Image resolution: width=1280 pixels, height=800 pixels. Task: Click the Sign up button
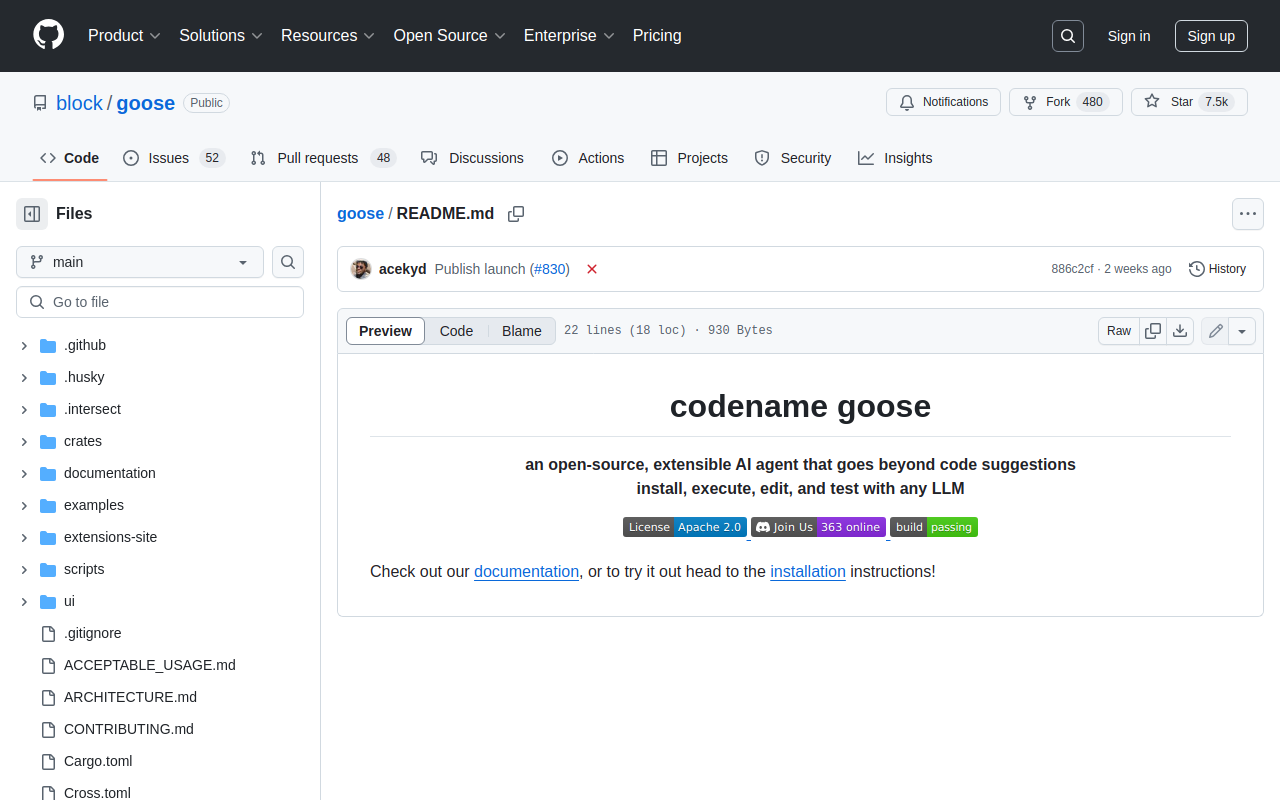(1211, 36)
